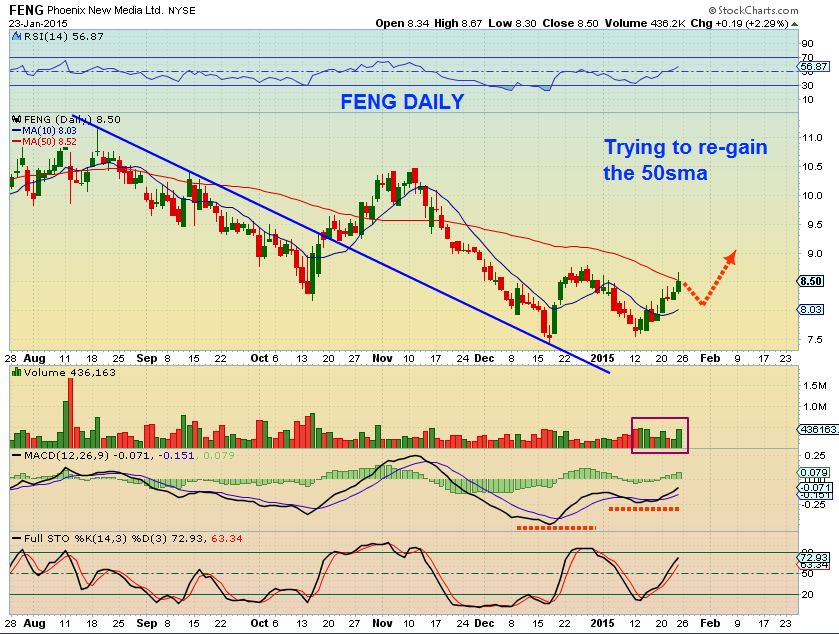Click the 20 level label on stochastic axis
This screenshot has height=634, width=839.
click(x=807, y=594)
